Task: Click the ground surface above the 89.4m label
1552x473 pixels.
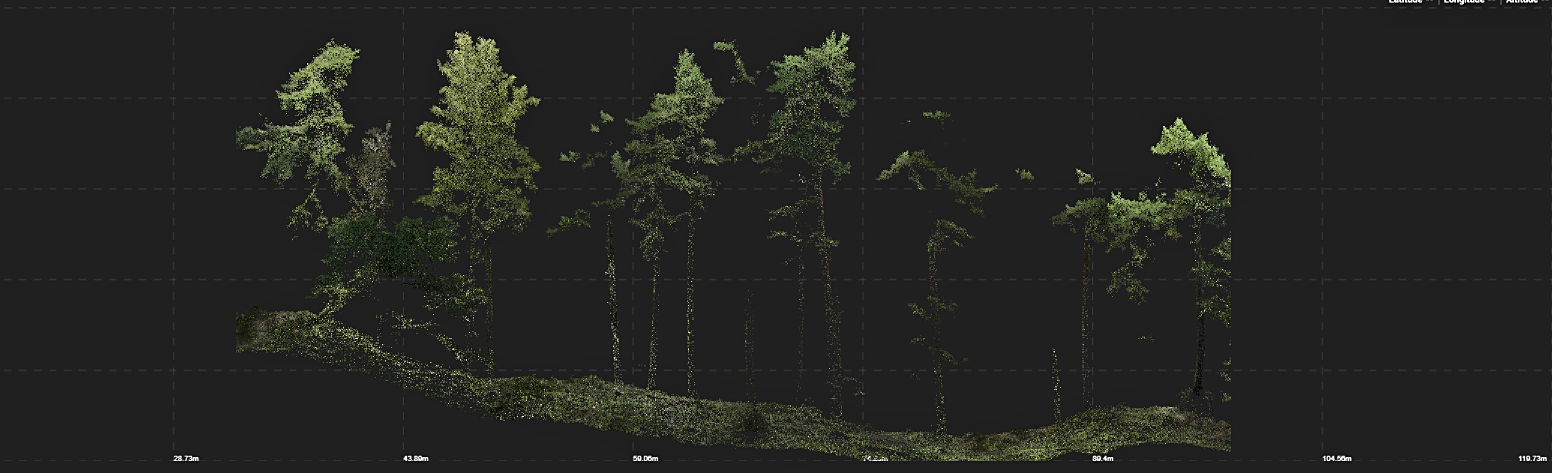Action: tap(1102, 425)
